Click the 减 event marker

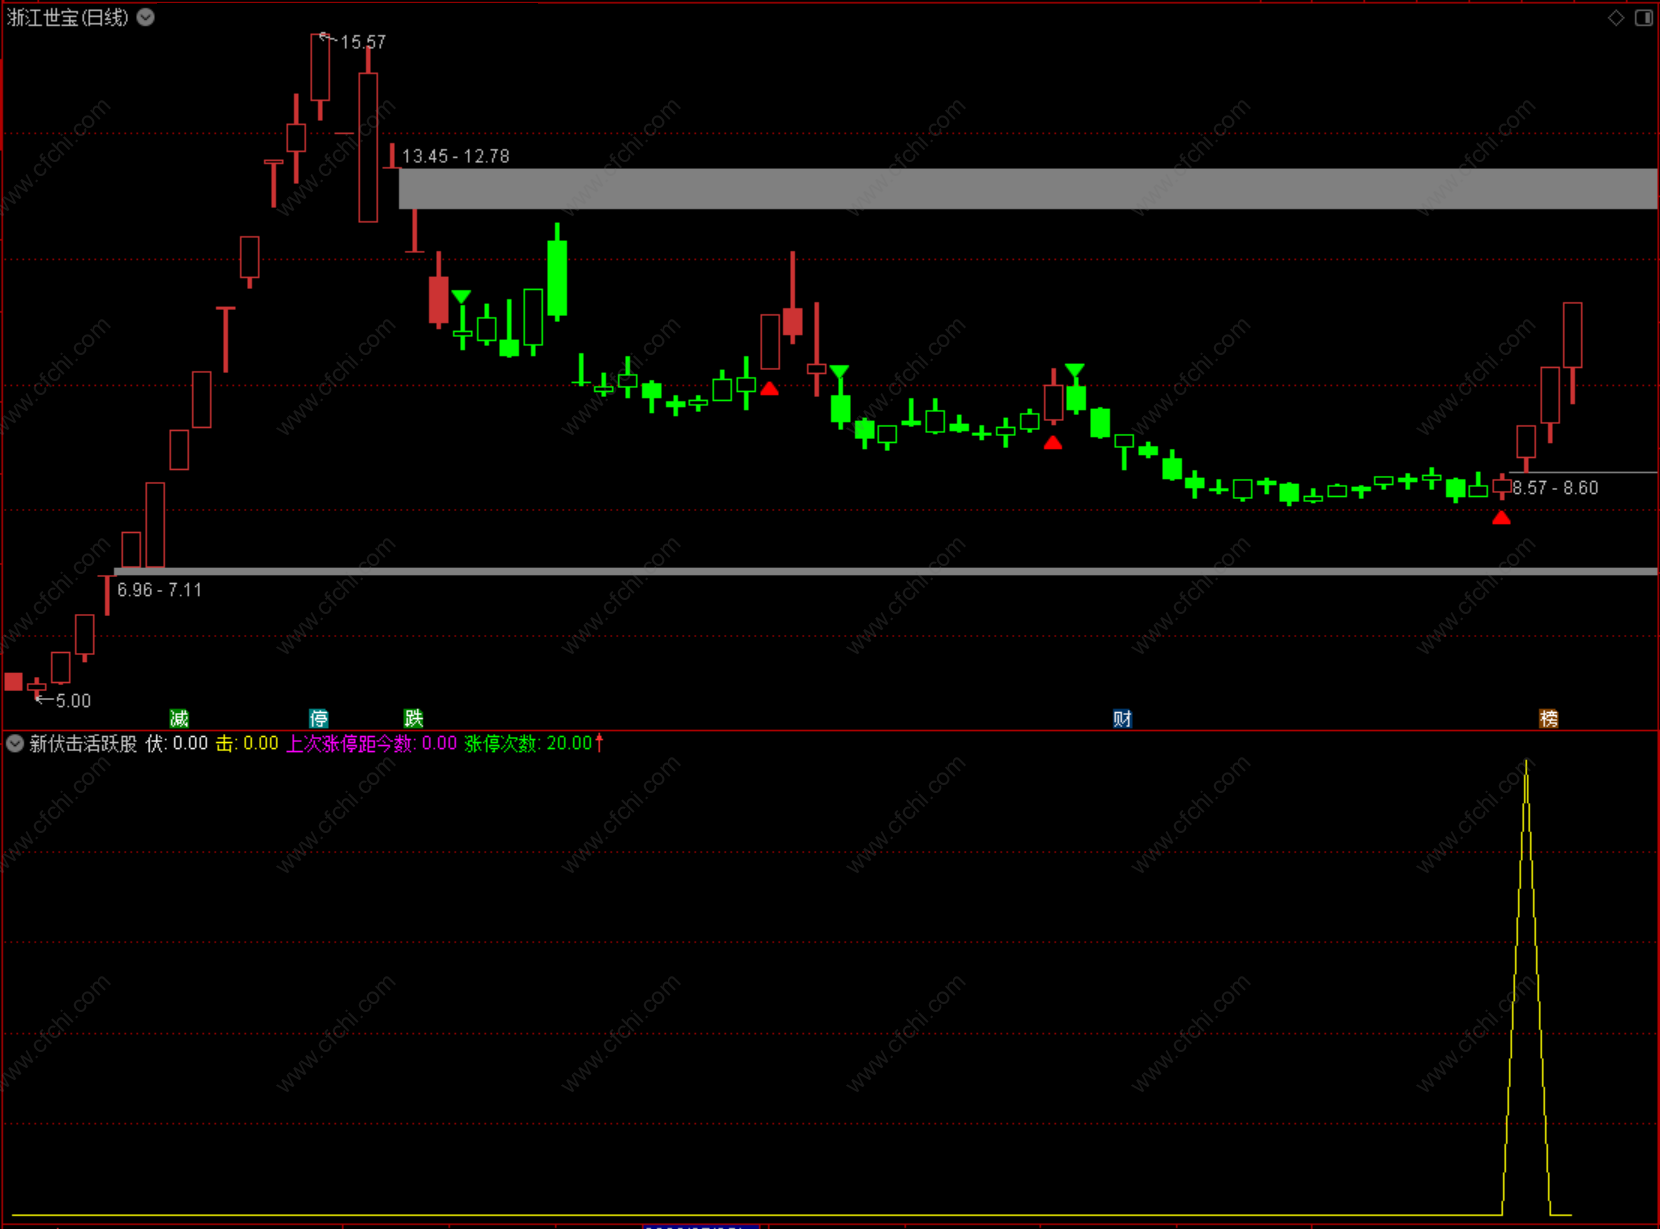pos(179,718)
